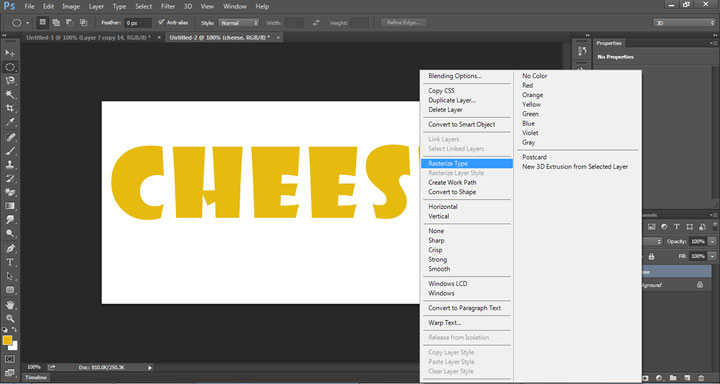
Task: Toggle the Anti-alias checkbox
Action: [x=161, y=22]
